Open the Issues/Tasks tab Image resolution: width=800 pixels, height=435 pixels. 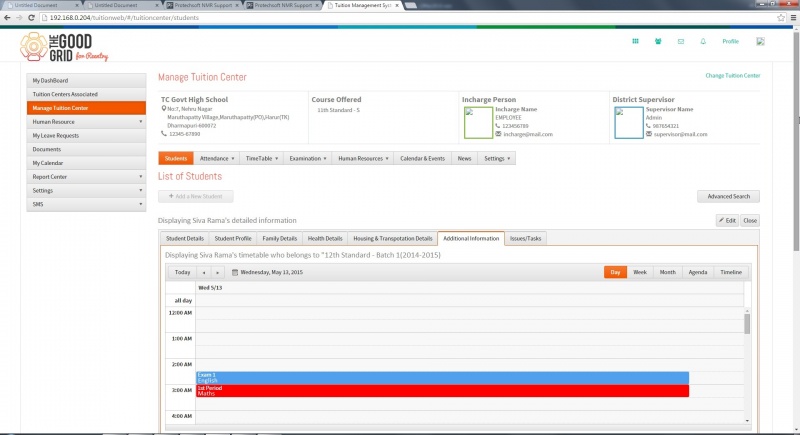point(526,239)
